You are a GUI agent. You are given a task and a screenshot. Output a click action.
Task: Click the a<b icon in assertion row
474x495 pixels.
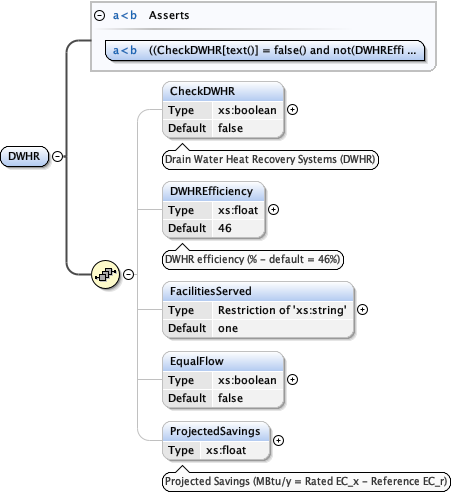tap(125, 50)
